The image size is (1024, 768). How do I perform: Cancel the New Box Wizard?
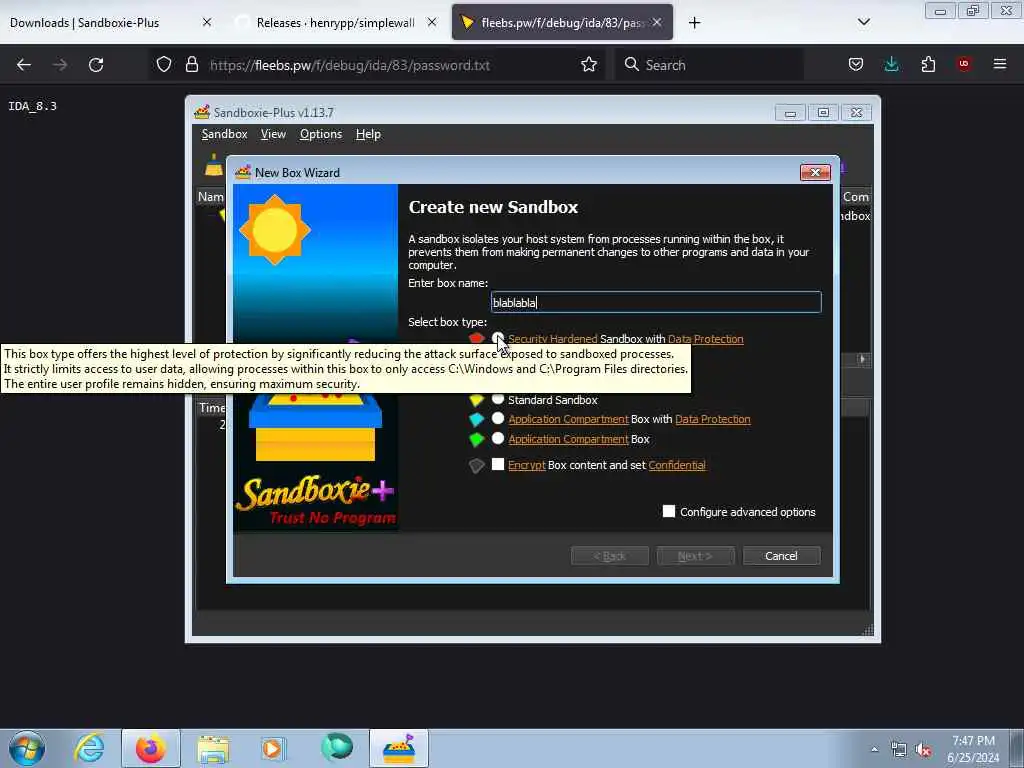click(x=781, y=556)
